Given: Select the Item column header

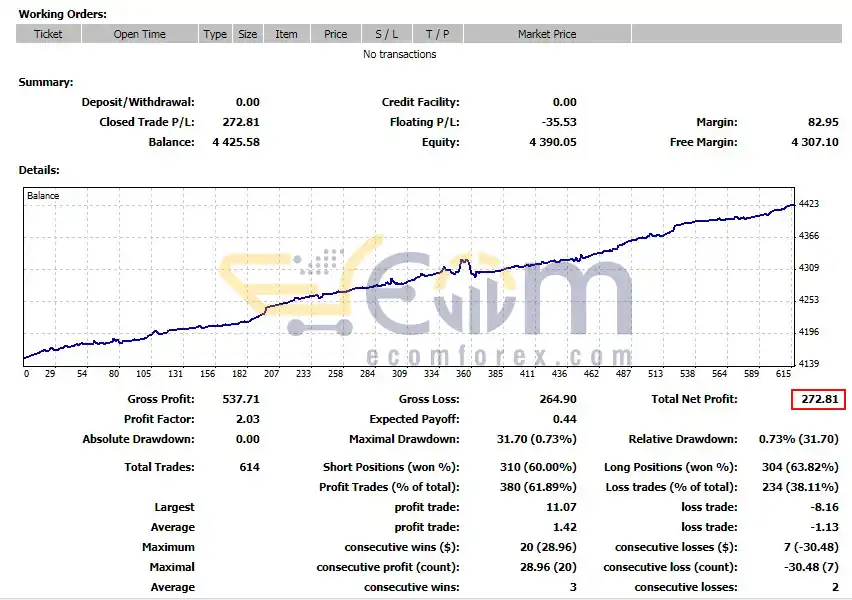Looking at the screenshot, I should (286, 34).
